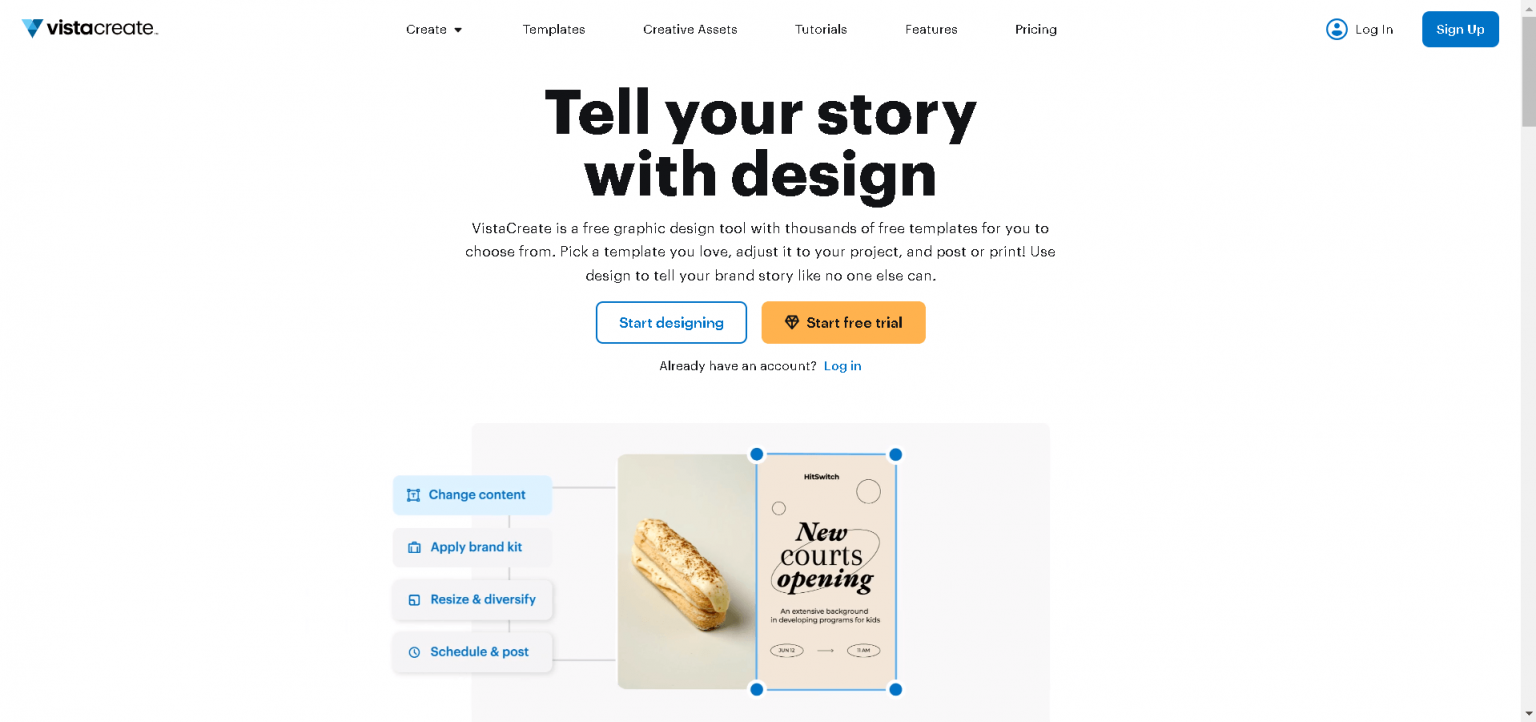Screen dimensions: 1536x722
Task: Click the Schedule & post clock icon
Action: click(x=414, y=652)
